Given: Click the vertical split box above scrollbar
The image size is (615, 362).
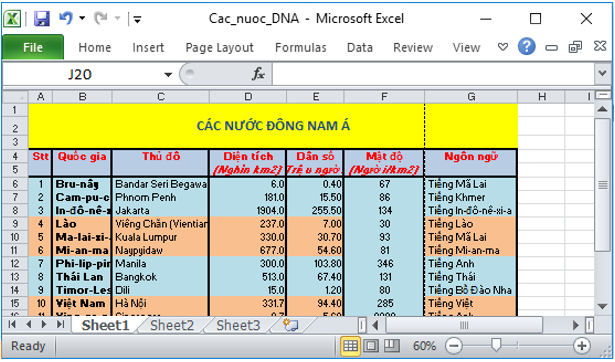Looking at the screenshot, I should (x=602, y=95).
